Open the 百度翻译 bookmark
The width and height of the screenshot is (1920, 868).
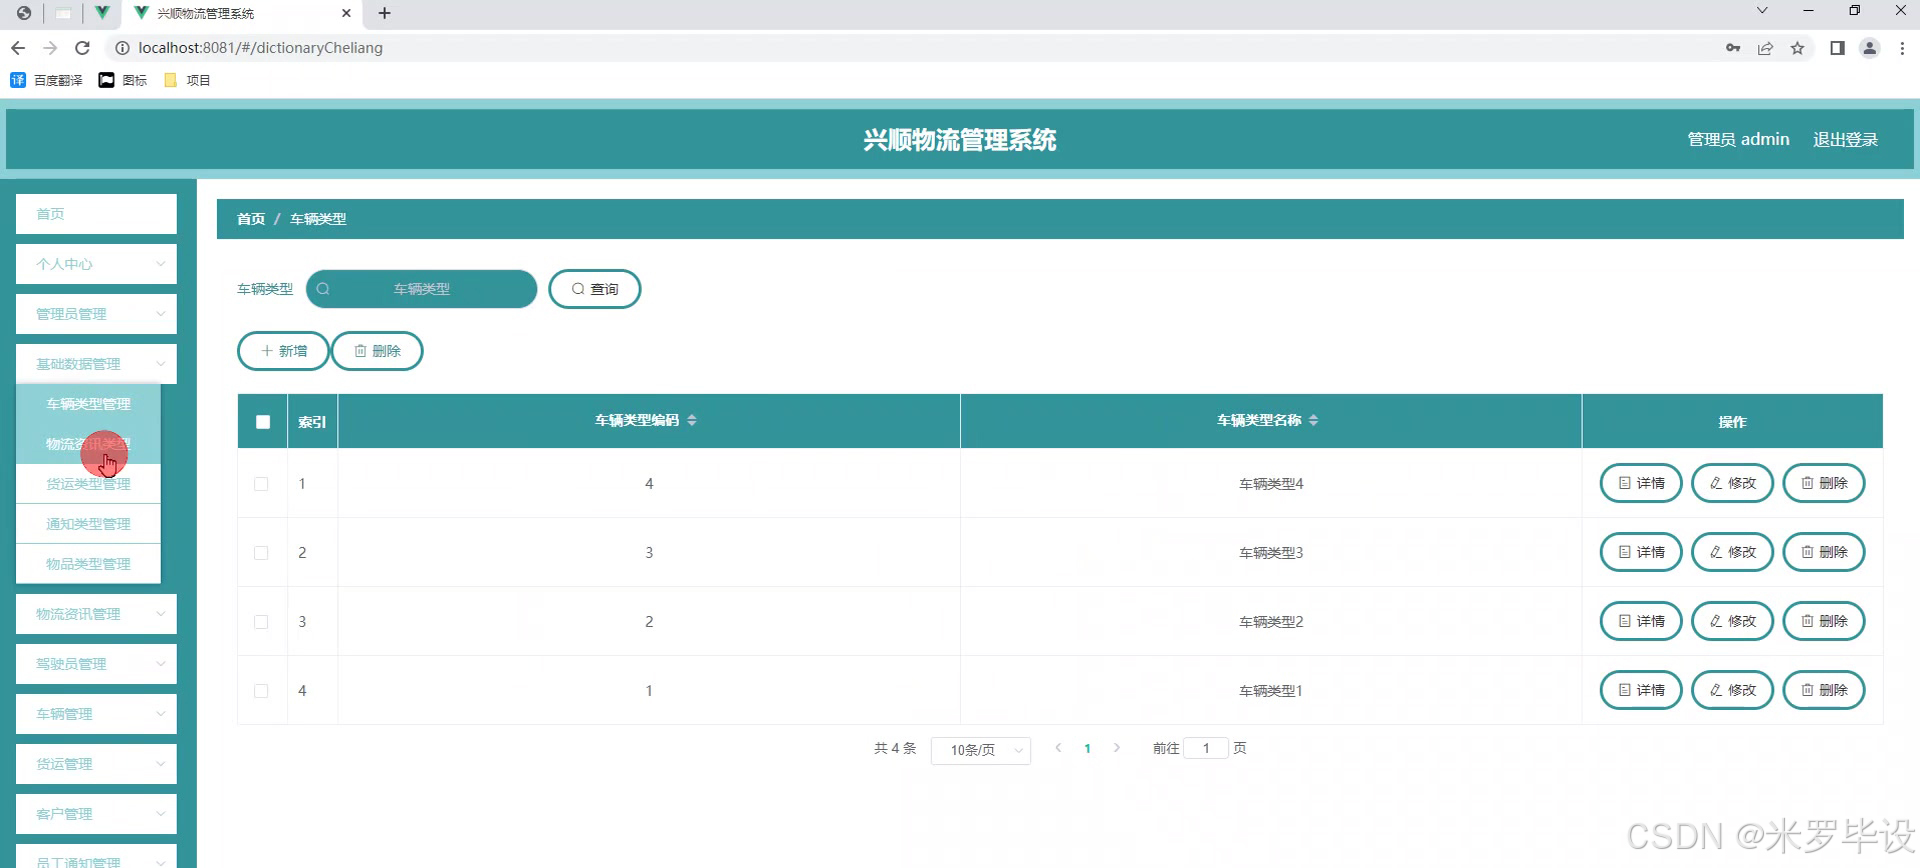46,80
